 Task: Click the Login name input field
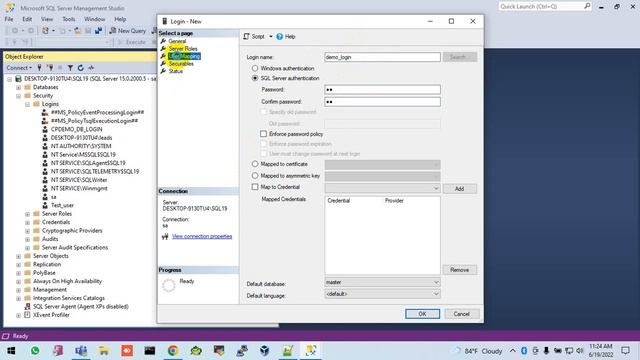382,57
